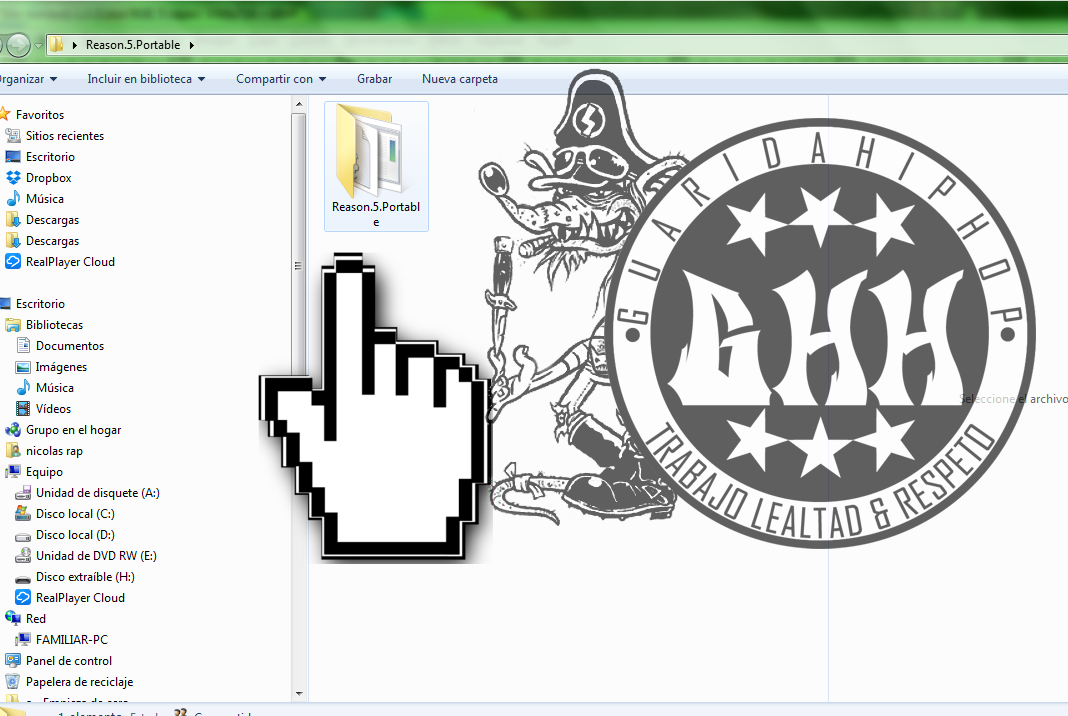
Task: Click the Favoritos star icon
Action: point(5,114)
